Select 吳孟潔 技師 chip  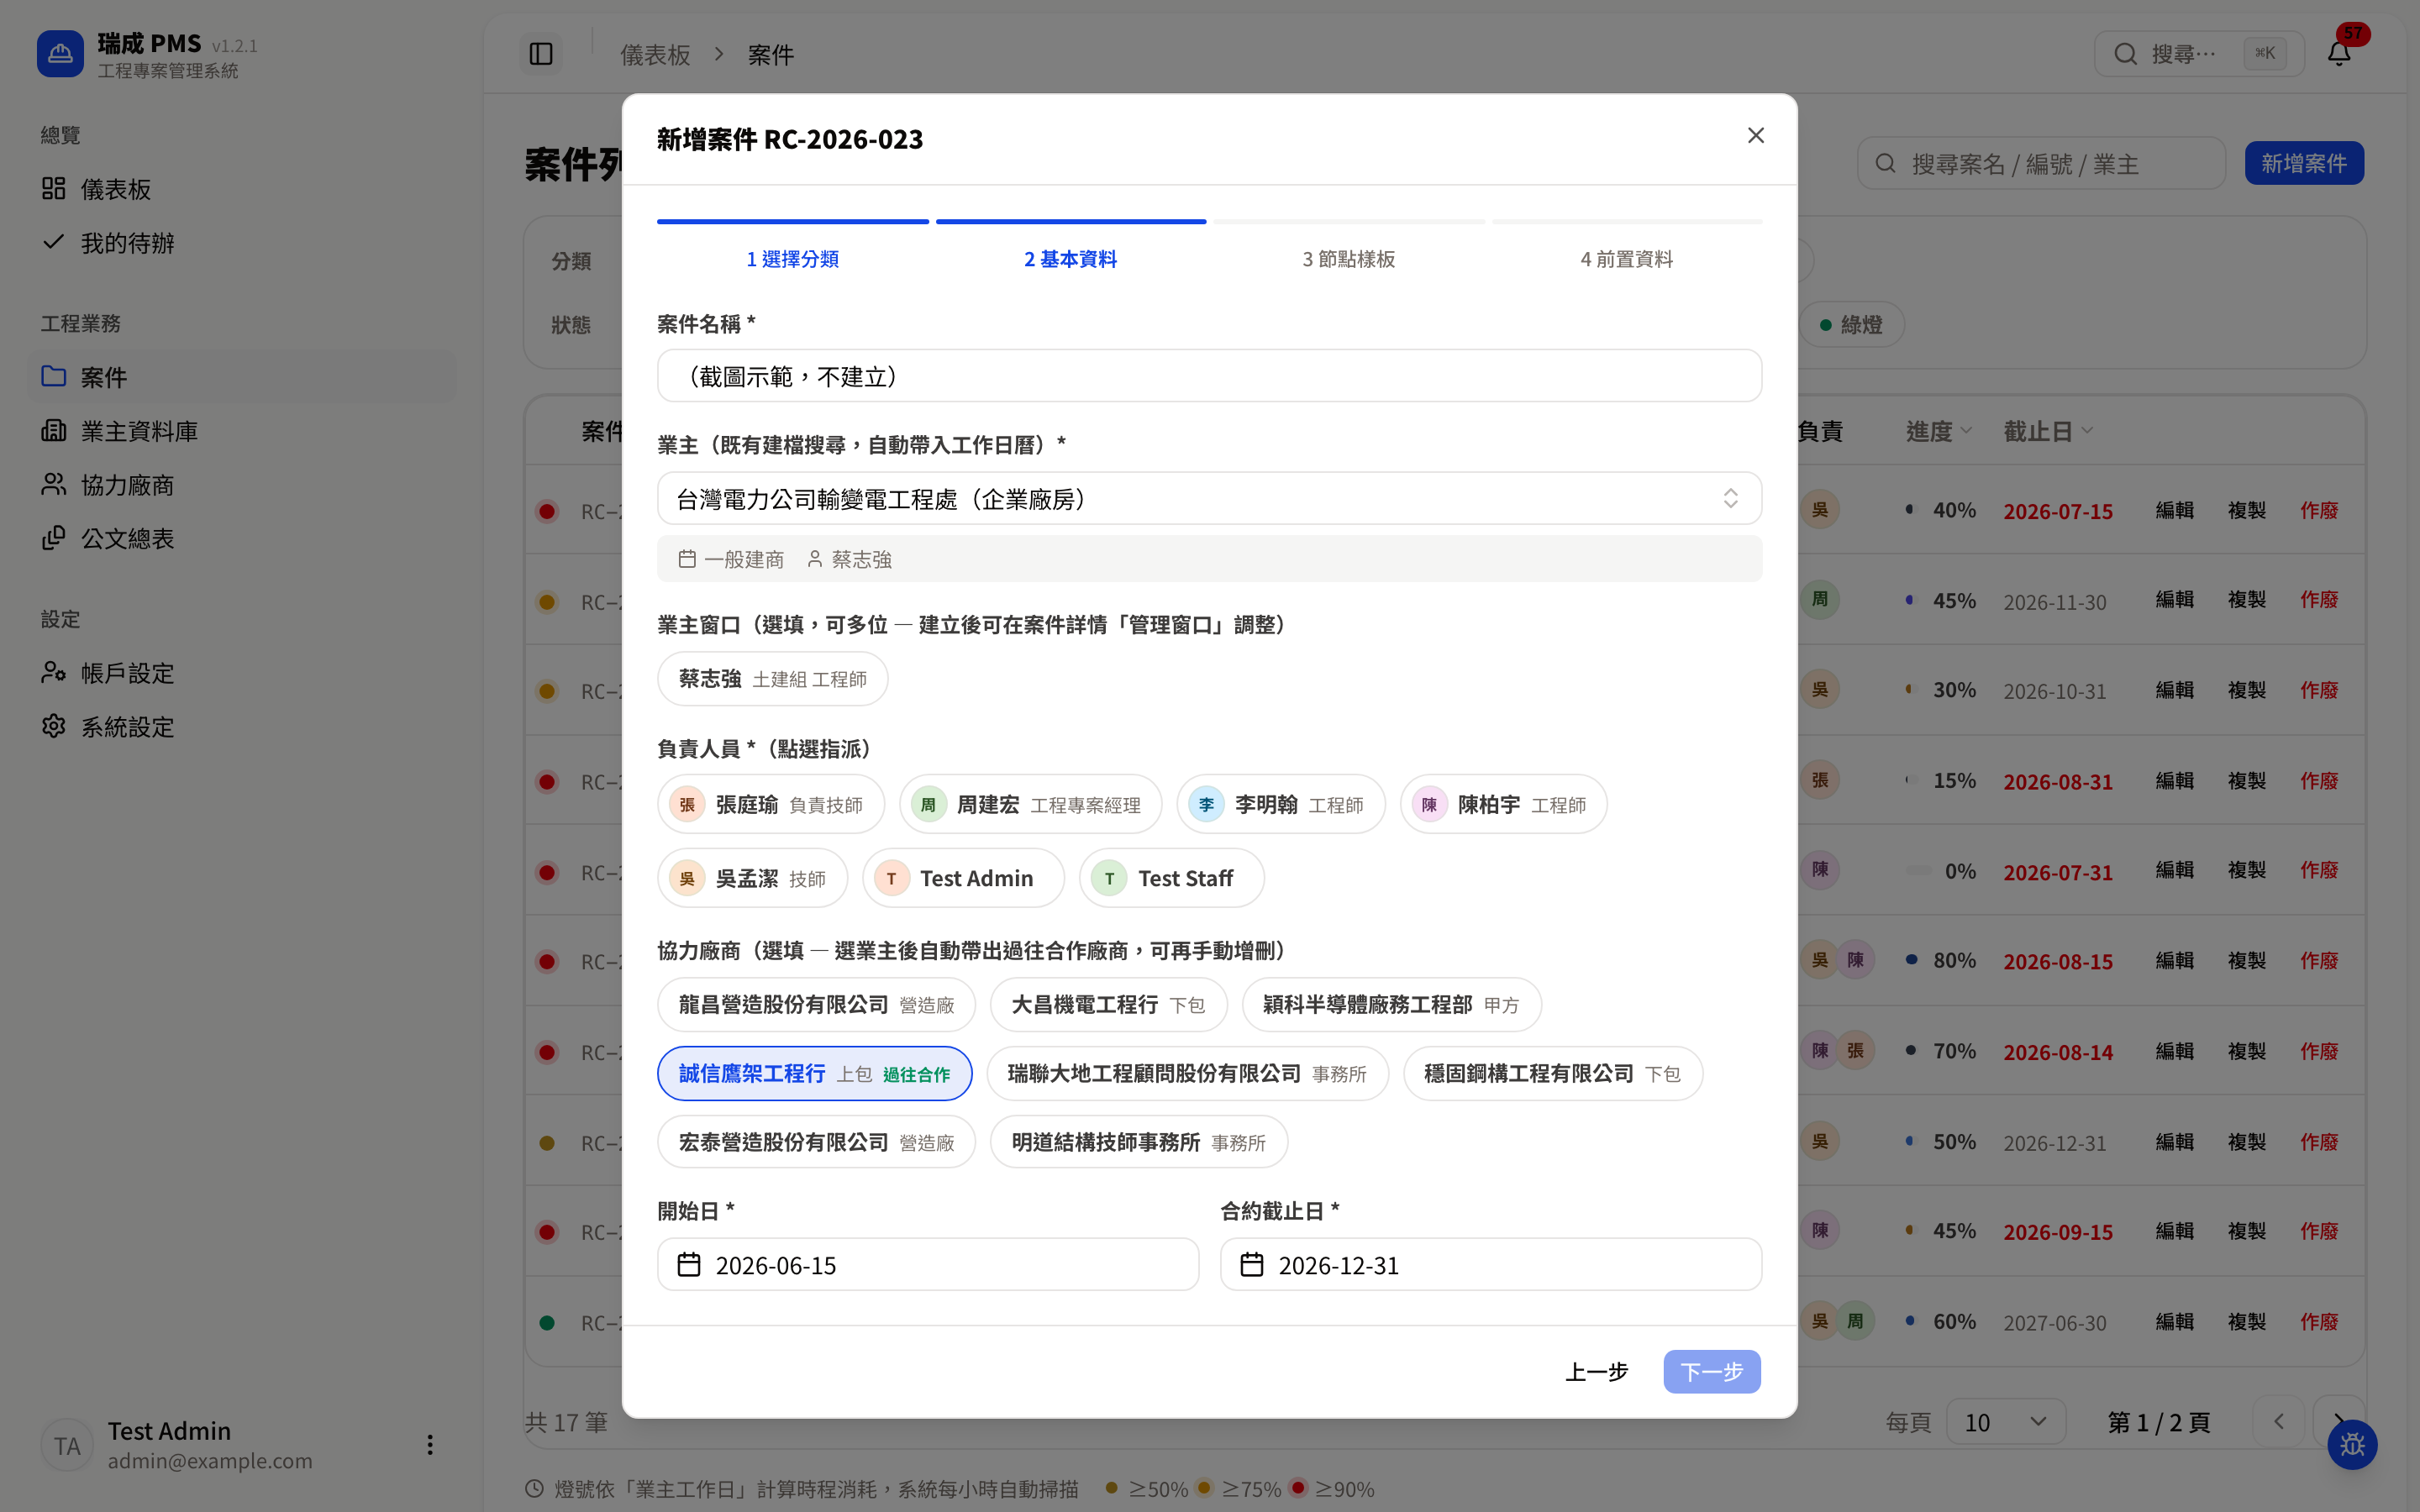(752, 878)
